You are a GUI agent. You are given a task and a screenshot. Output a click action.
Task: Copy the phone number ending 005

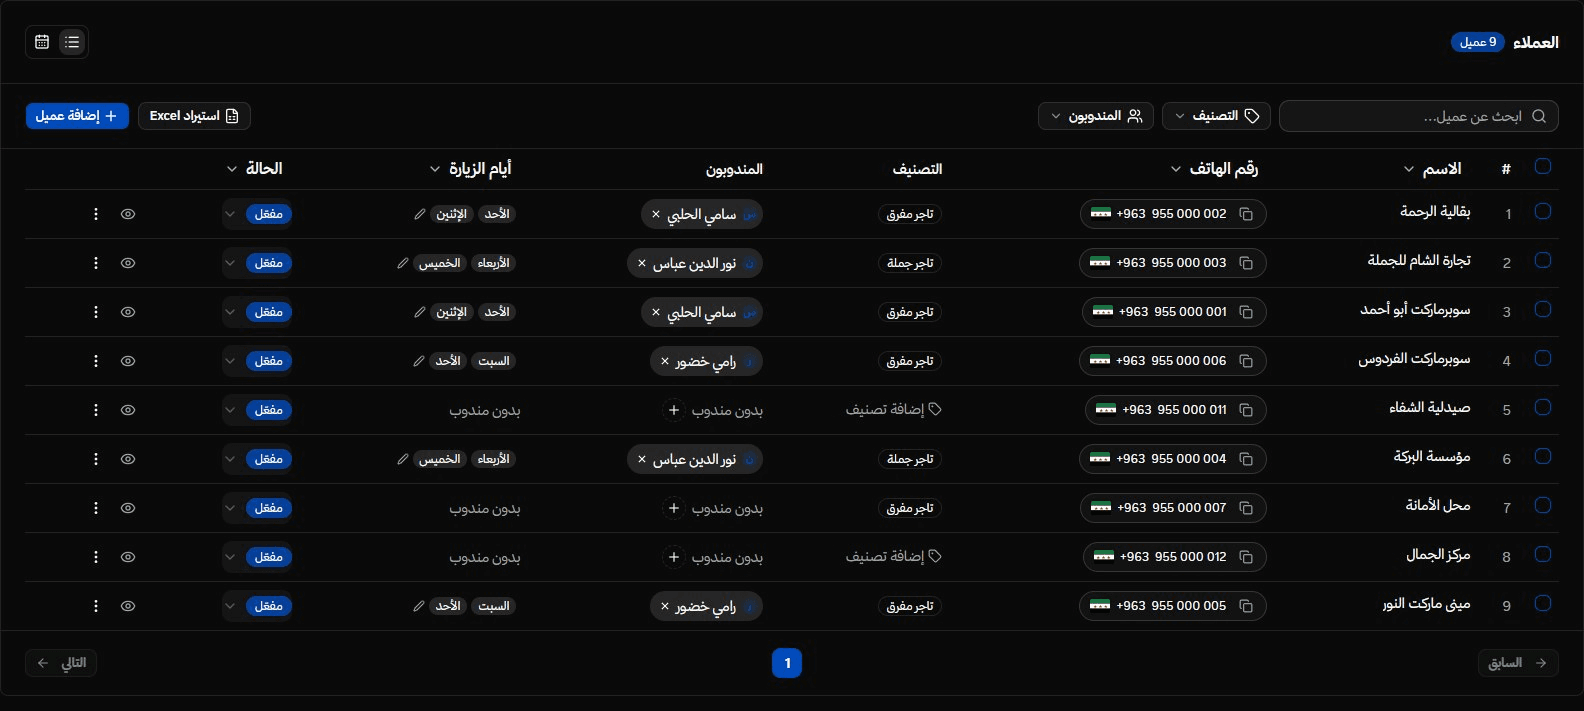[x=1246, y=606]
